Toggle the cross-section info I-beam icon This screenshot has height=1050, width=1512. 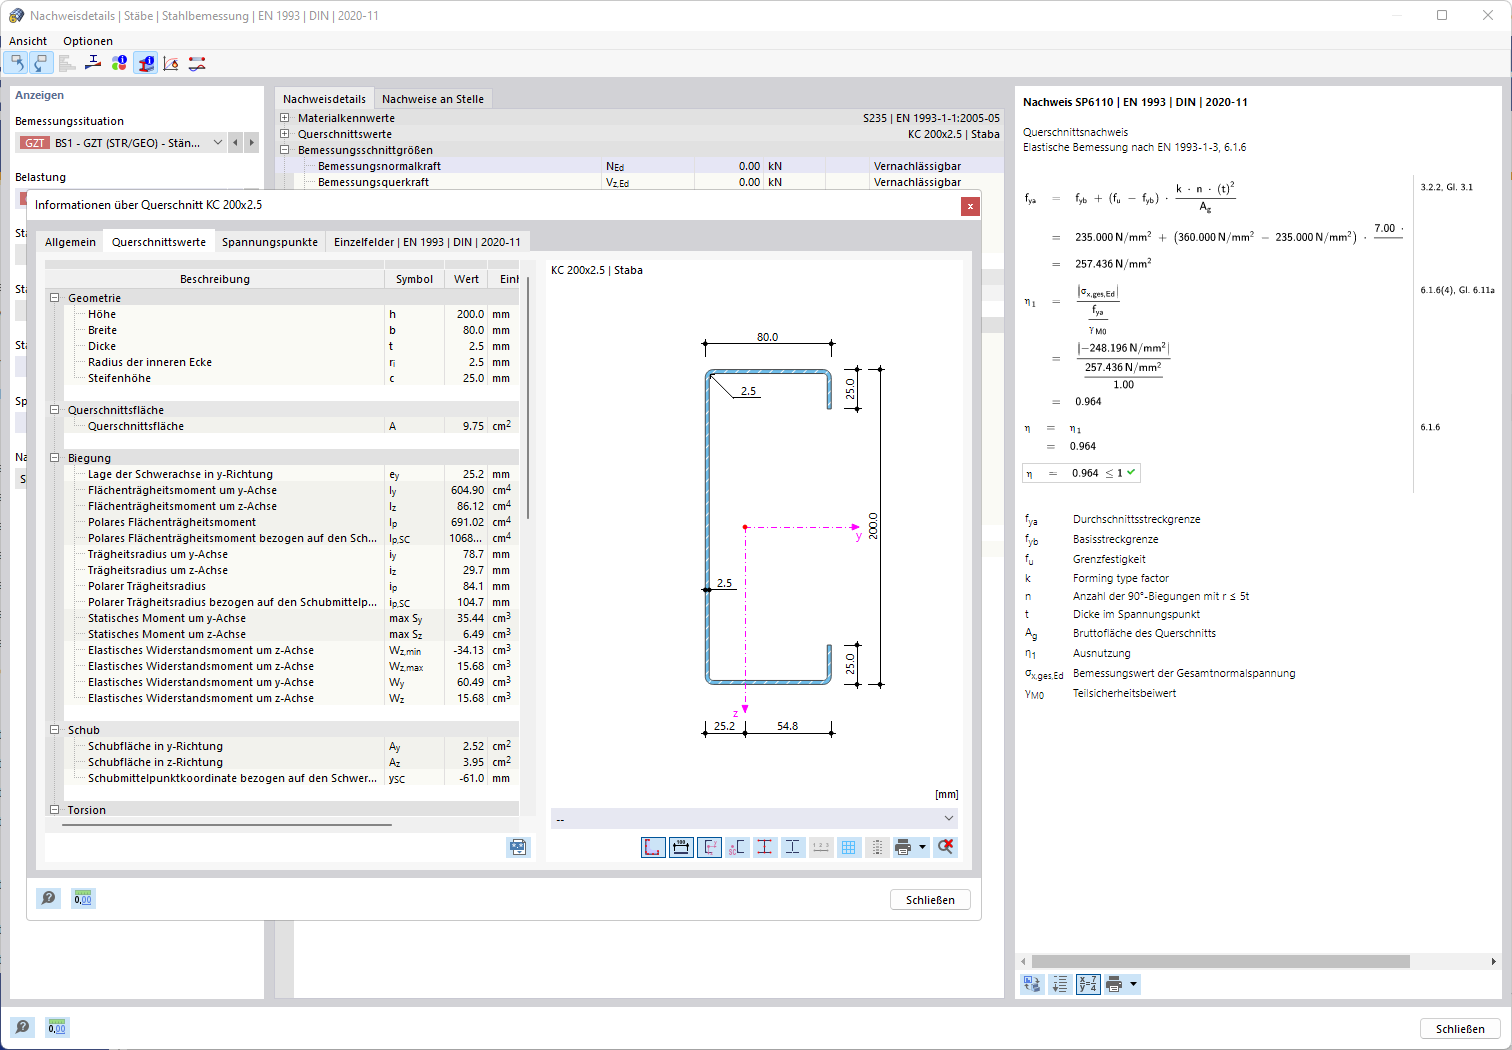[145, 63]
